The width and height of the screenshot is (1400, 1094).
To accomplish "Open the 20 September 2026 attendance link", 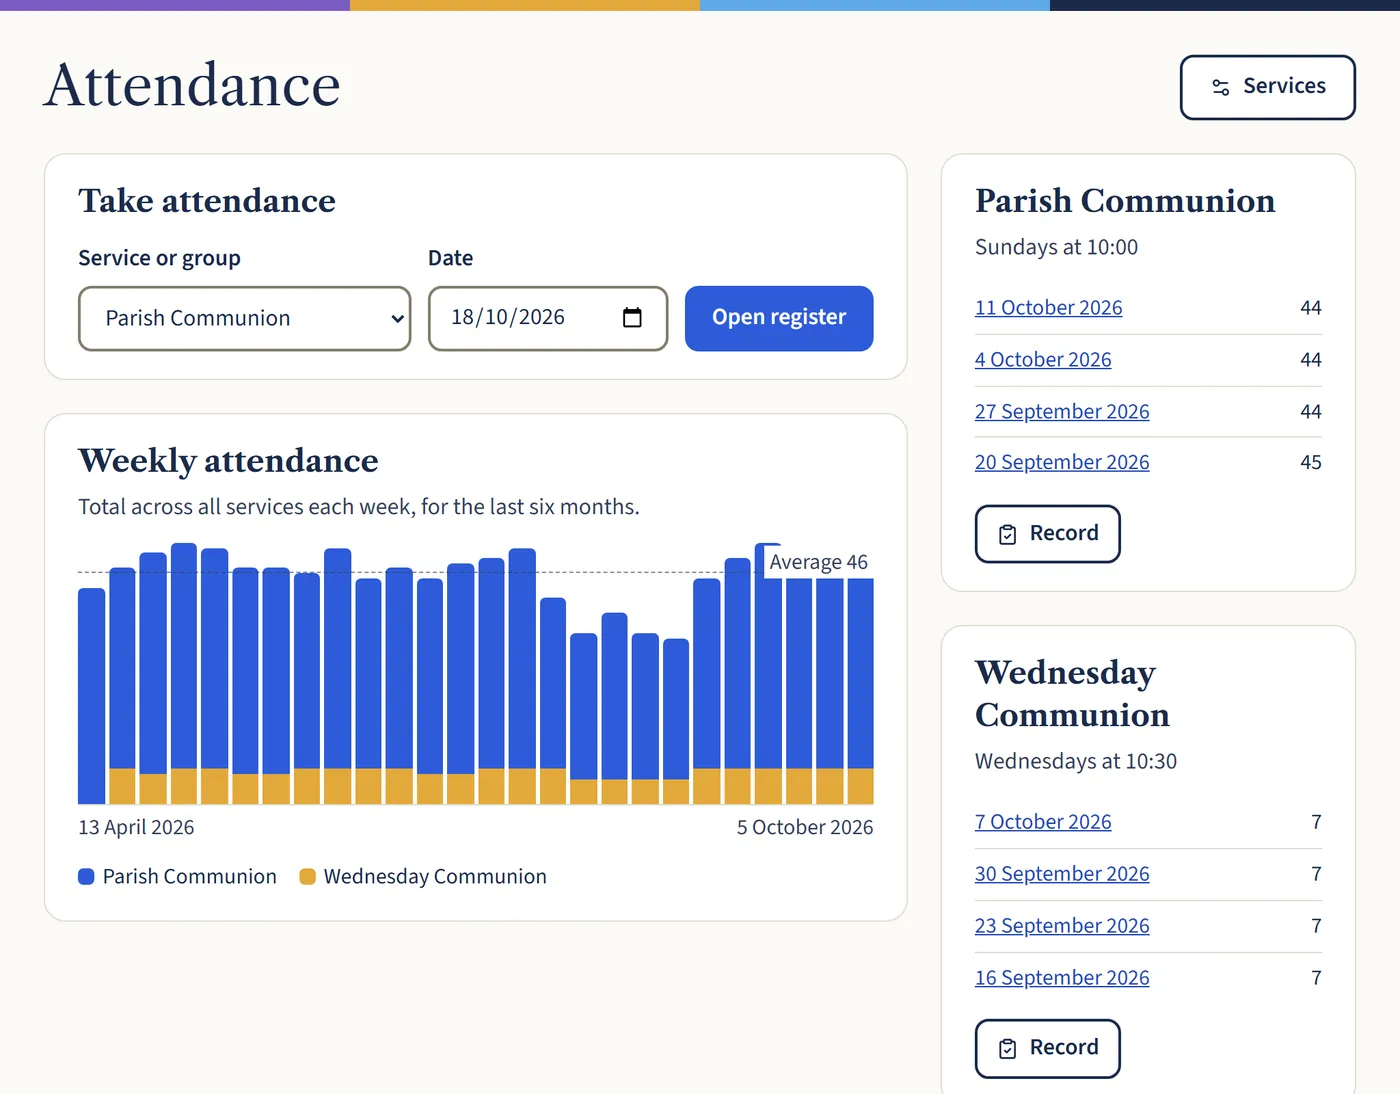I will pos(1062,463).
